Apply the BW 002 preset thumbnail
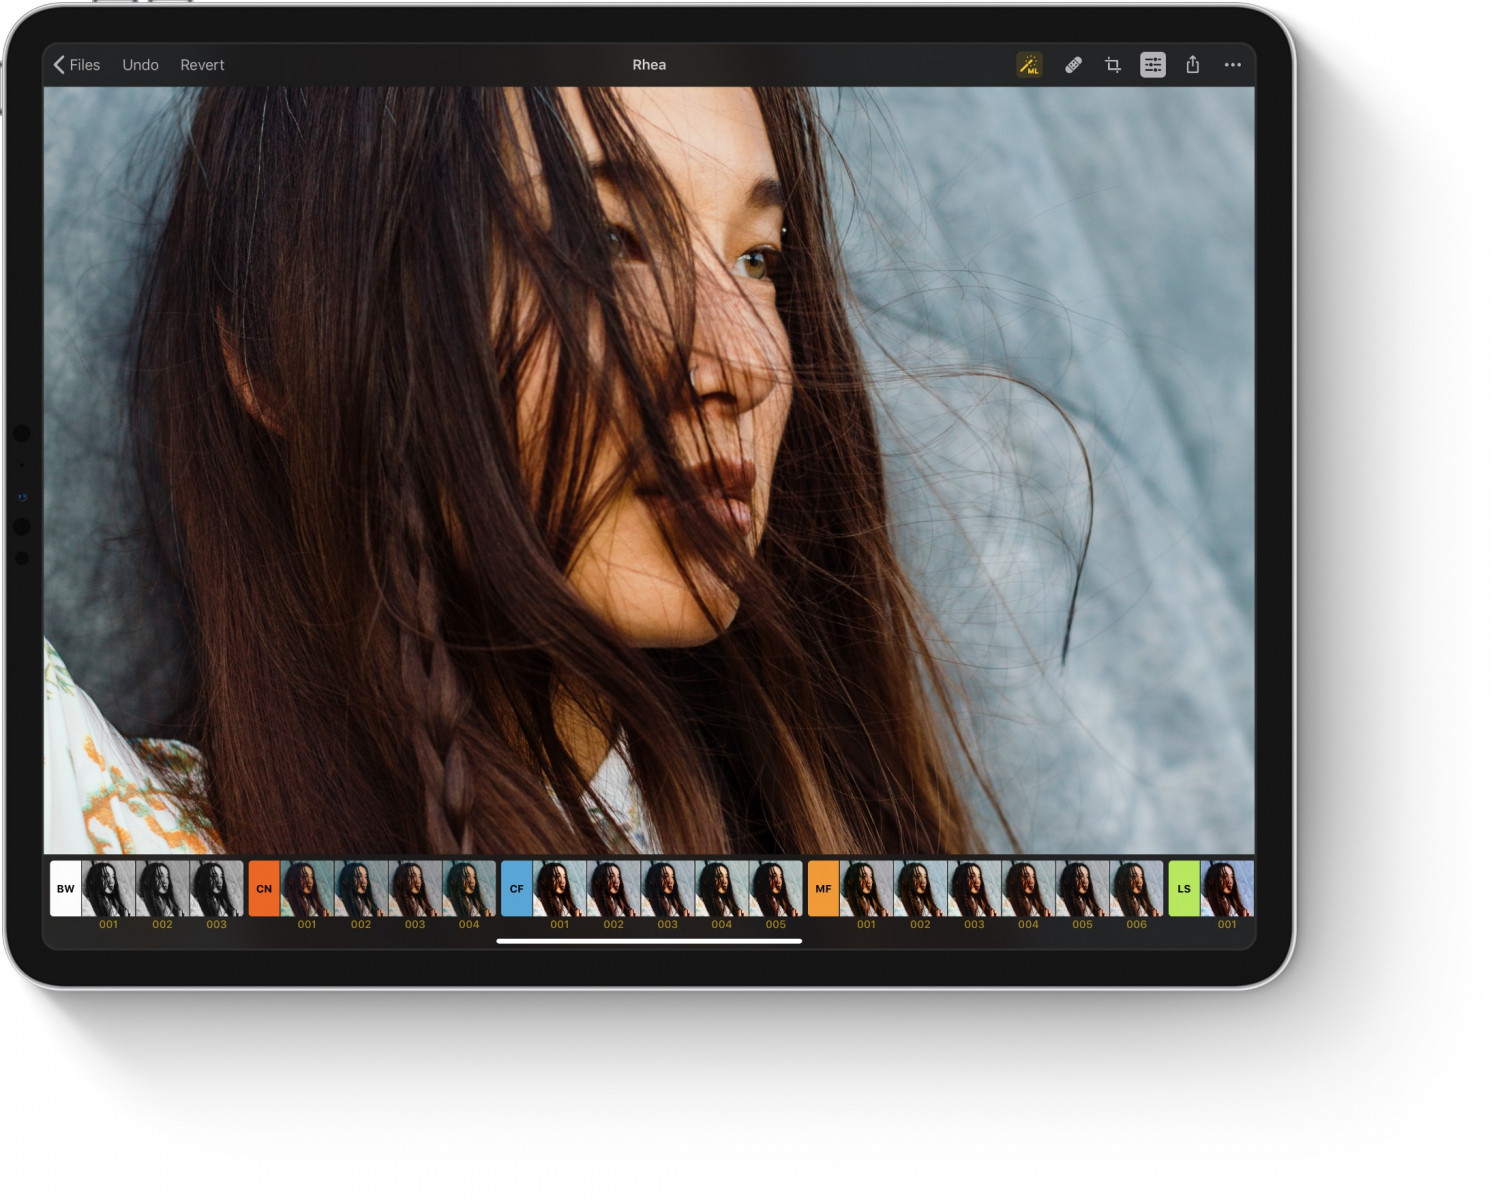The height and width of the screenshot is (1200, 1500). [162, 888]
